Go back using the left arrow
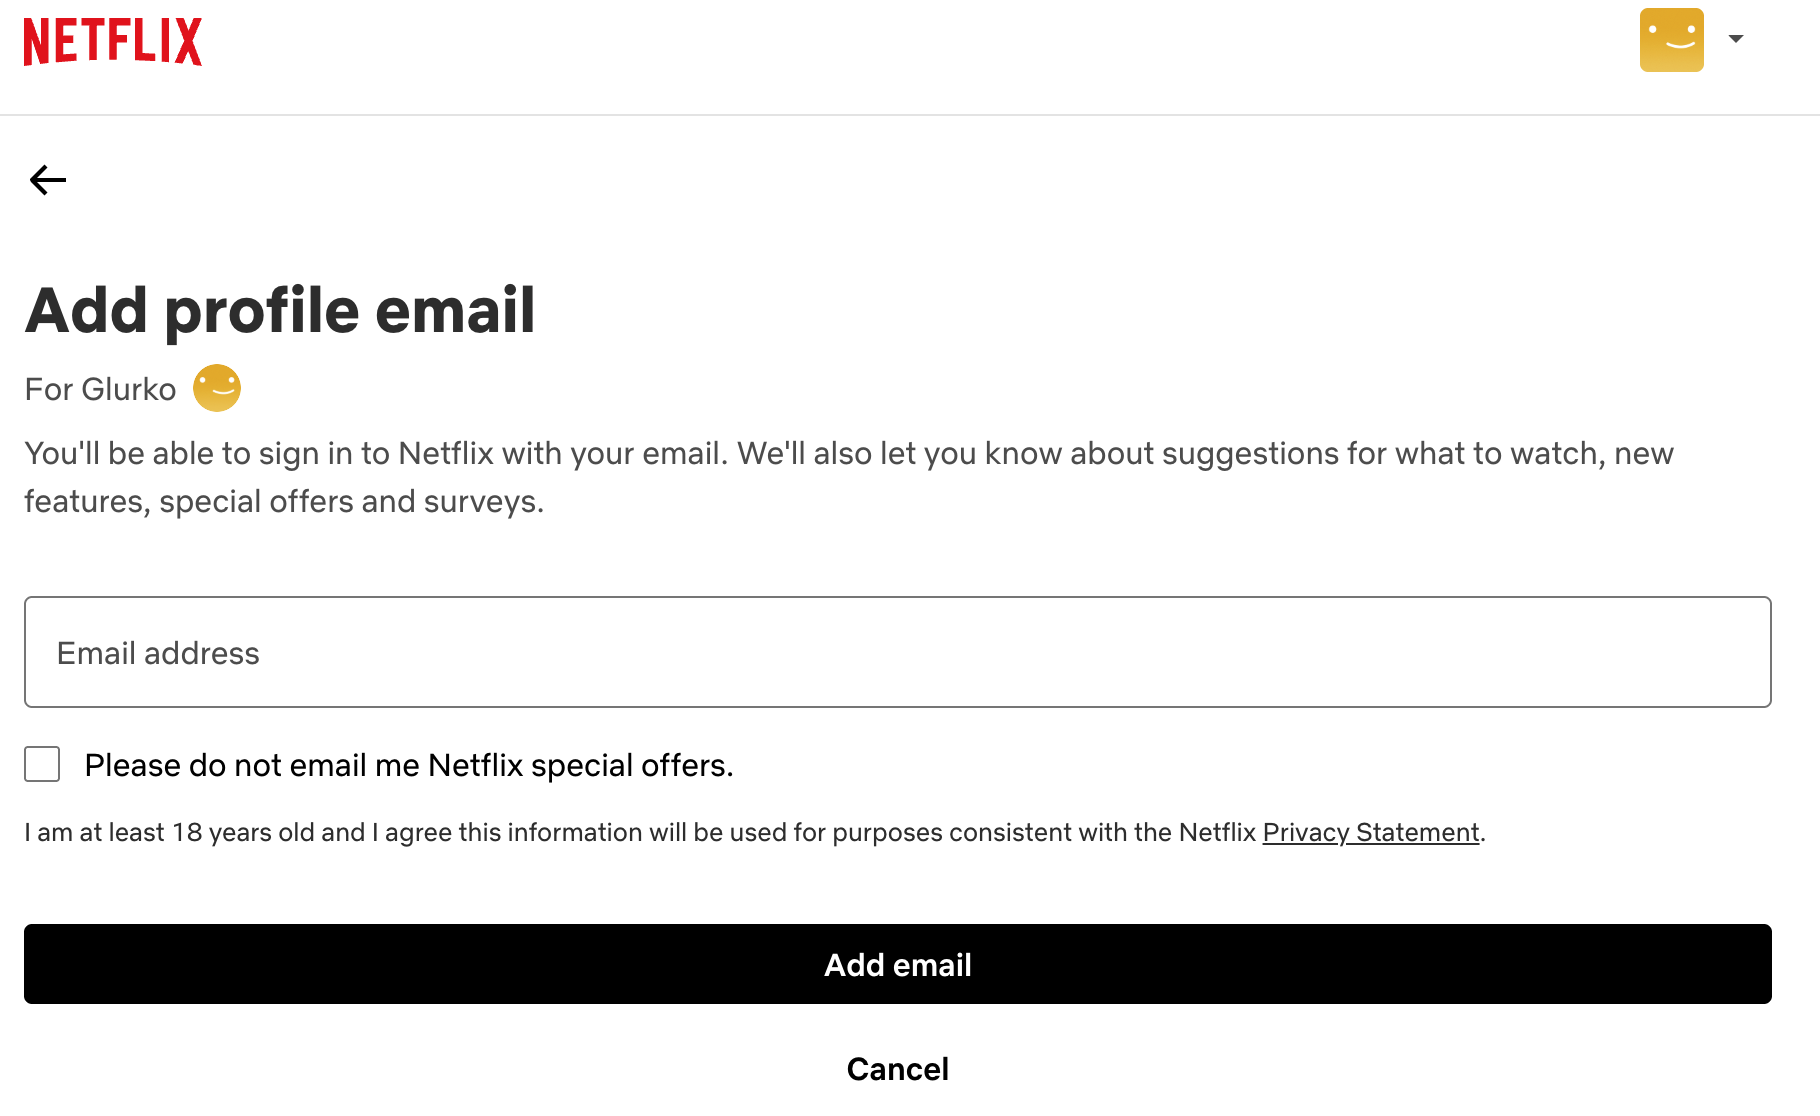 48,180
